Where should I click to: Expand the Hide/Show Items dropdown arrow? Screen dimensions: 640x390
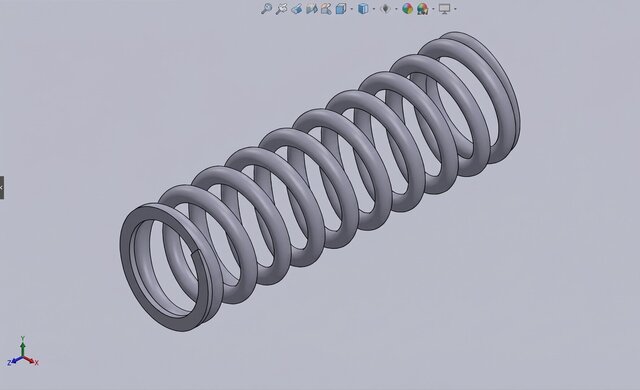pyautogui.click(x=396, y=9)
